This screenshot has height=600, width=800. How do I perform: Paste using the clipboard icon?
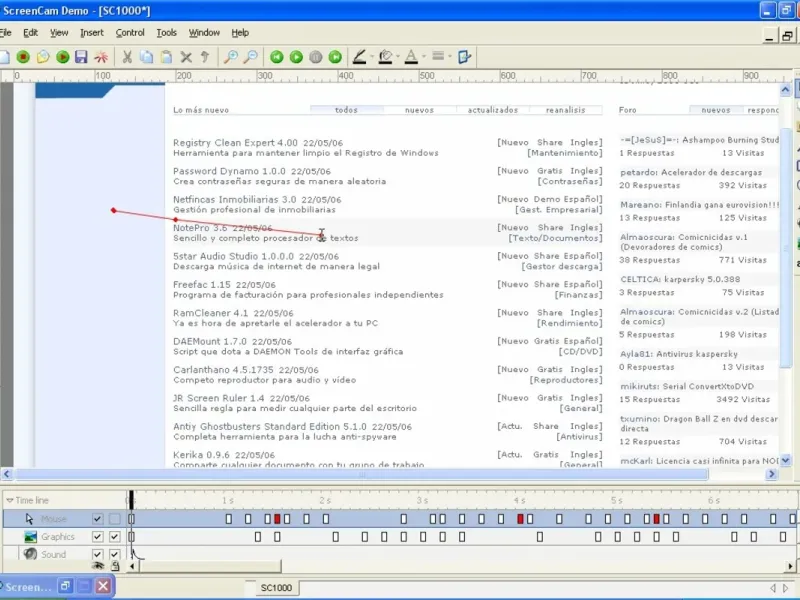pos(166,57)
